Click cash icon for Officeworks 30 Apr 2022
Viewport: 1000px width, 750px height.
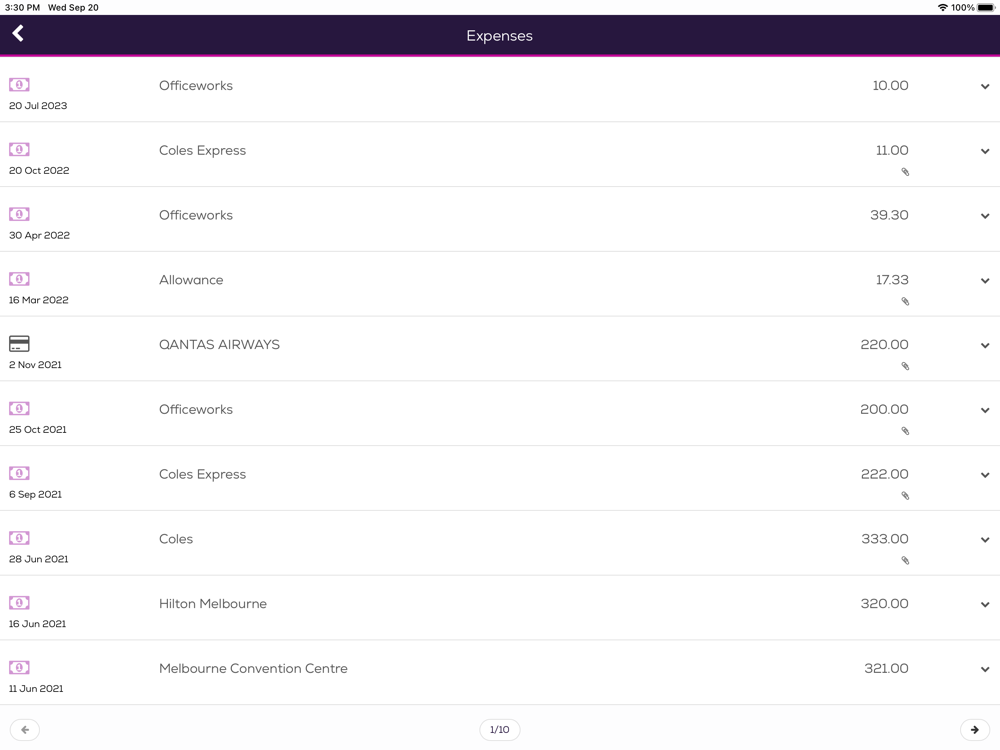pos(19,214)
